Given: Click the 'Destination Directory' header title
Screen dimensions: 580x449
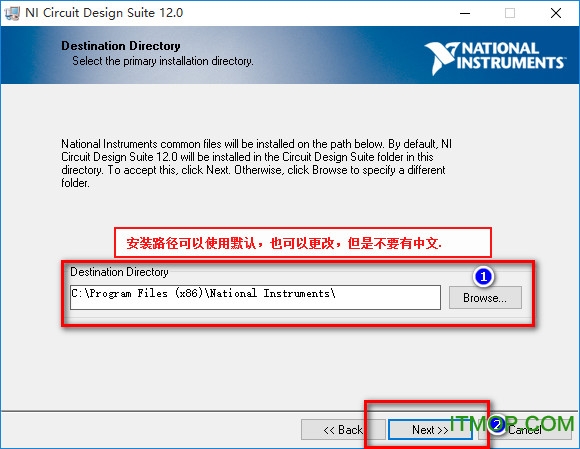Looking at the screenshot, I should pyautogui.click(x=121, y=46).
